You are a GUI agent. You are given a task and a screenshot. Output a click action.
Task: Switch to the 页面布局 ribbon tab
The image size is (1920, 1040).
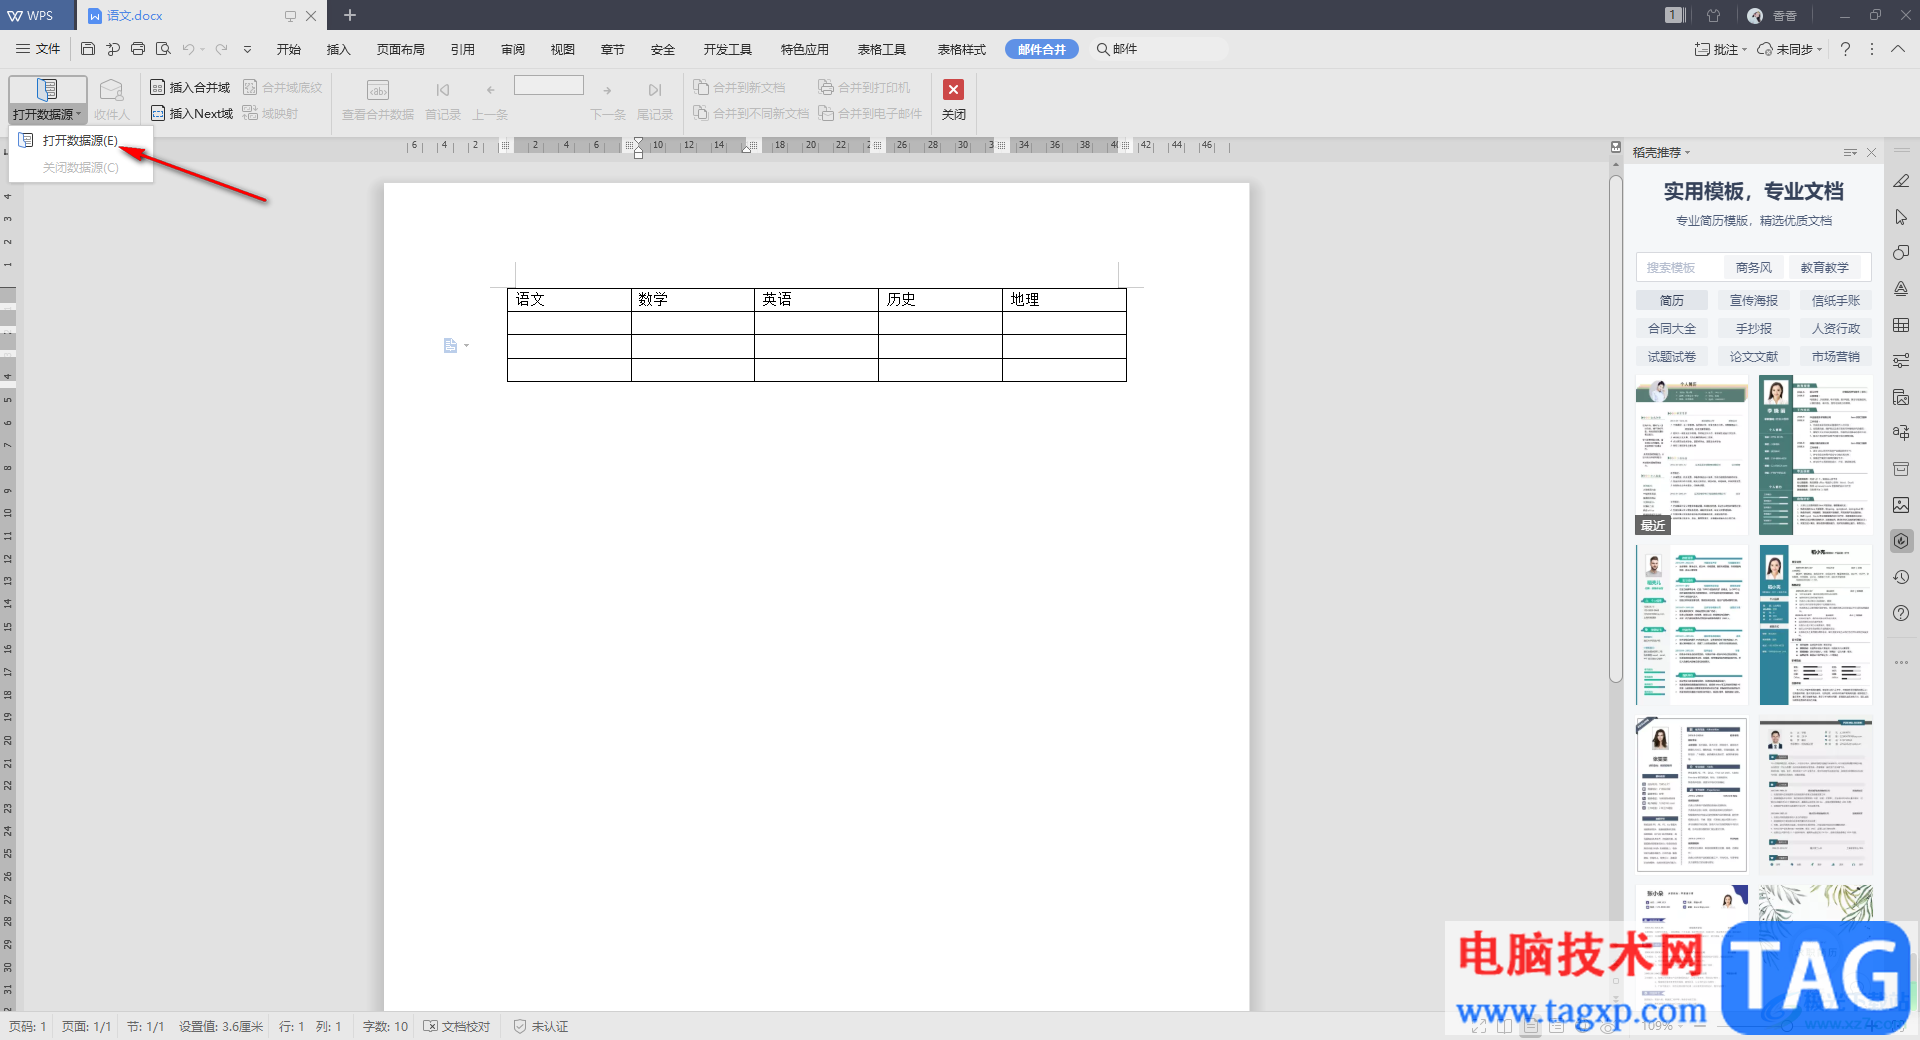[x=401, y=49]
